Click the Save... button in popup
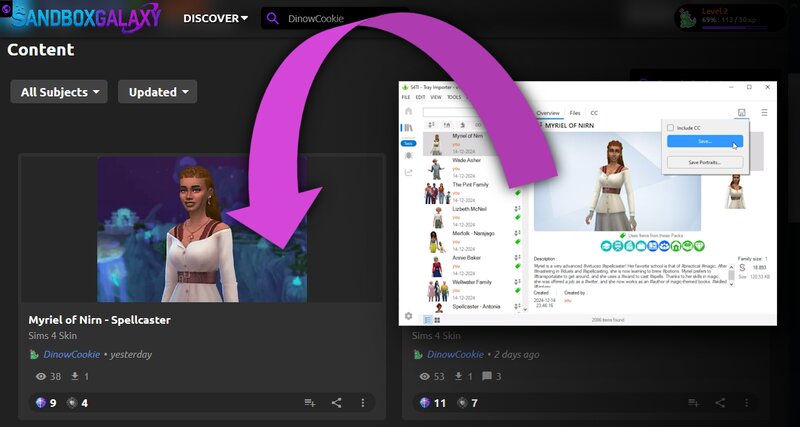The height and width of the screenshot is (427, 800). pyautogui.click(x=704, y=142)
